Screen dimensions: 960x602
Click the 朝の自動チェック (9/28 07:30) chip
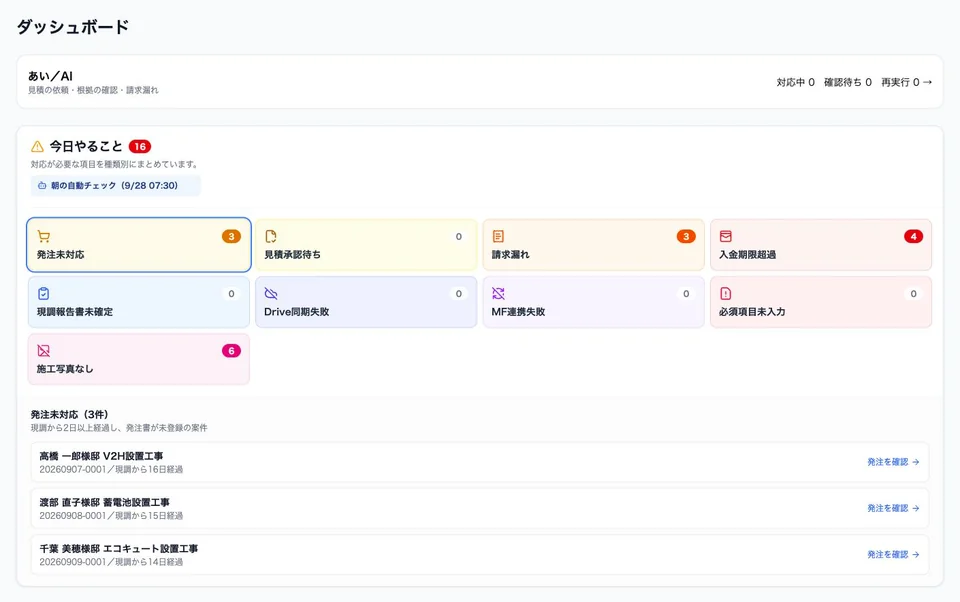[x=116, y=186]
